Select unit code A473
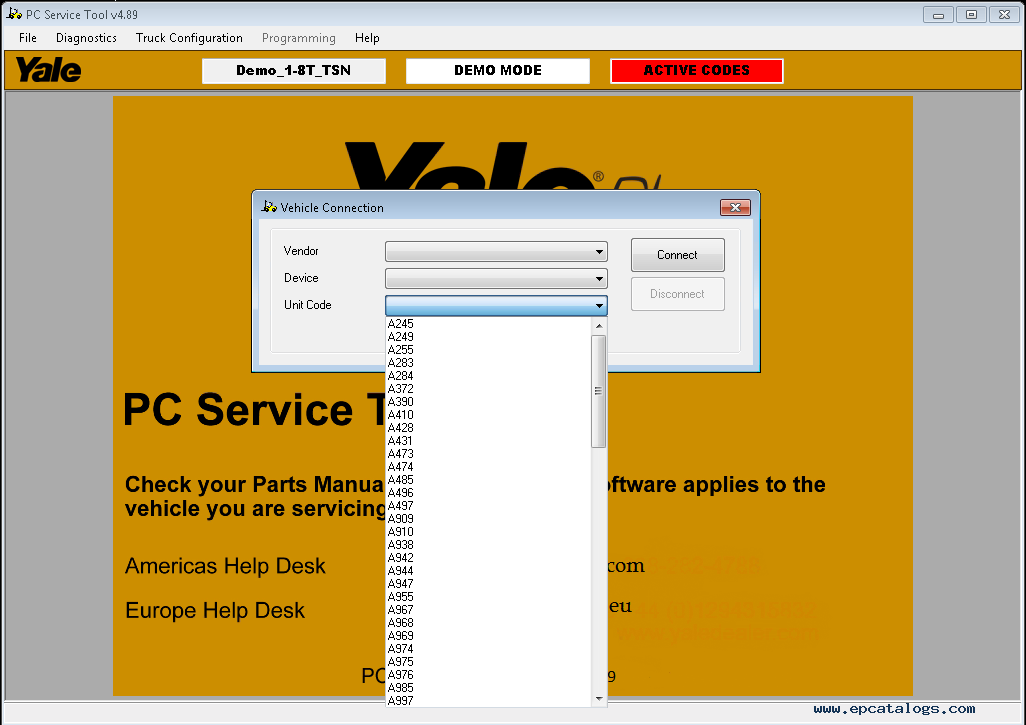This screenshot has width=1026, height=725. [x=488, y=453]
